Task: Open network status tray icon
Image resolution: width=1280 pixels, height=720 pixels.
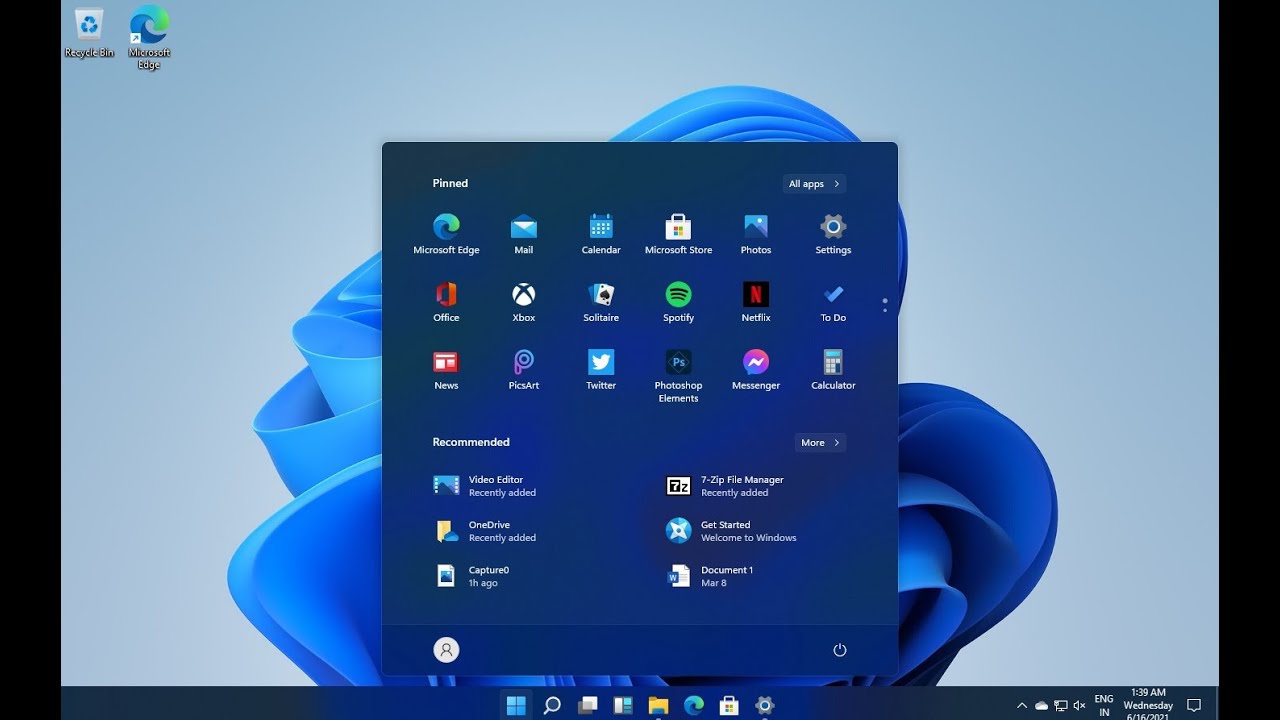Action: pos(1061,706)
